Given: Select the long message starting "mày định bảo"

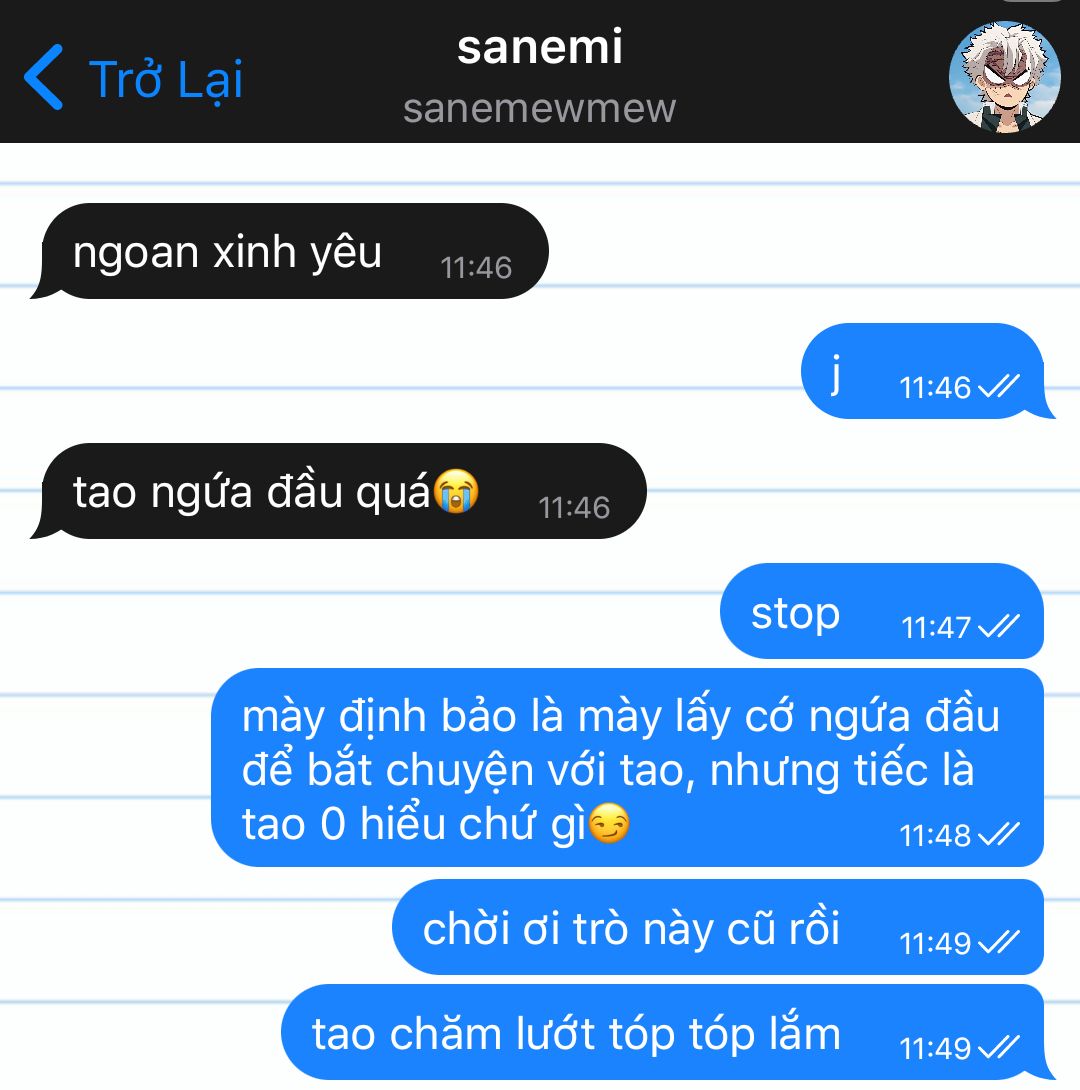Looking at the screenshot, I should pyautogui.click(x=628, y=767).
